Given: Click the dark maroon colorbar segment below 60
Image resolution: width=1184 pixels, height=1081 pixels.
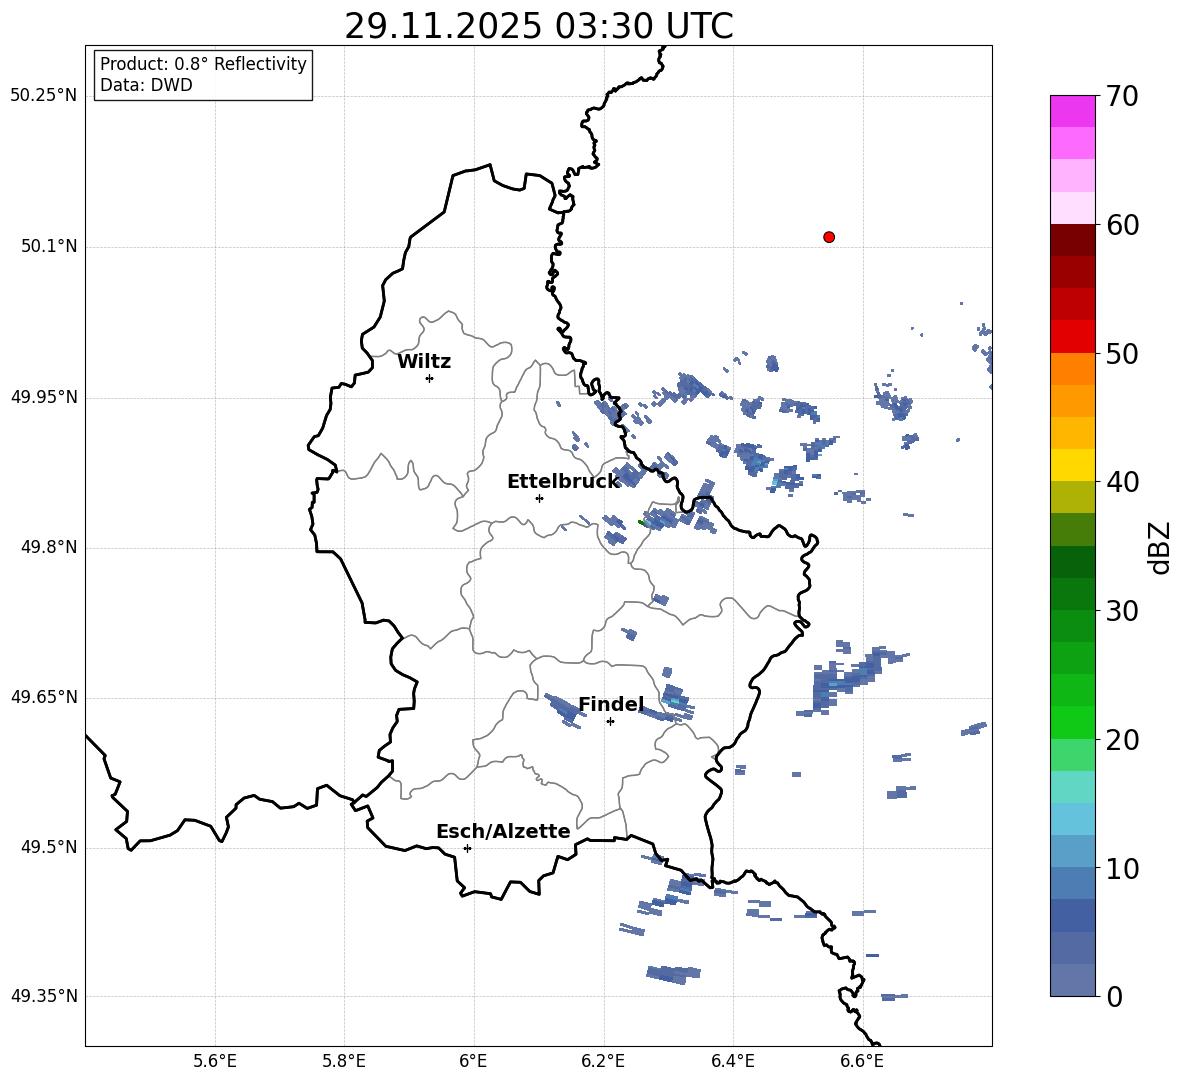Looking at the screenshot, I should 1072,240.
